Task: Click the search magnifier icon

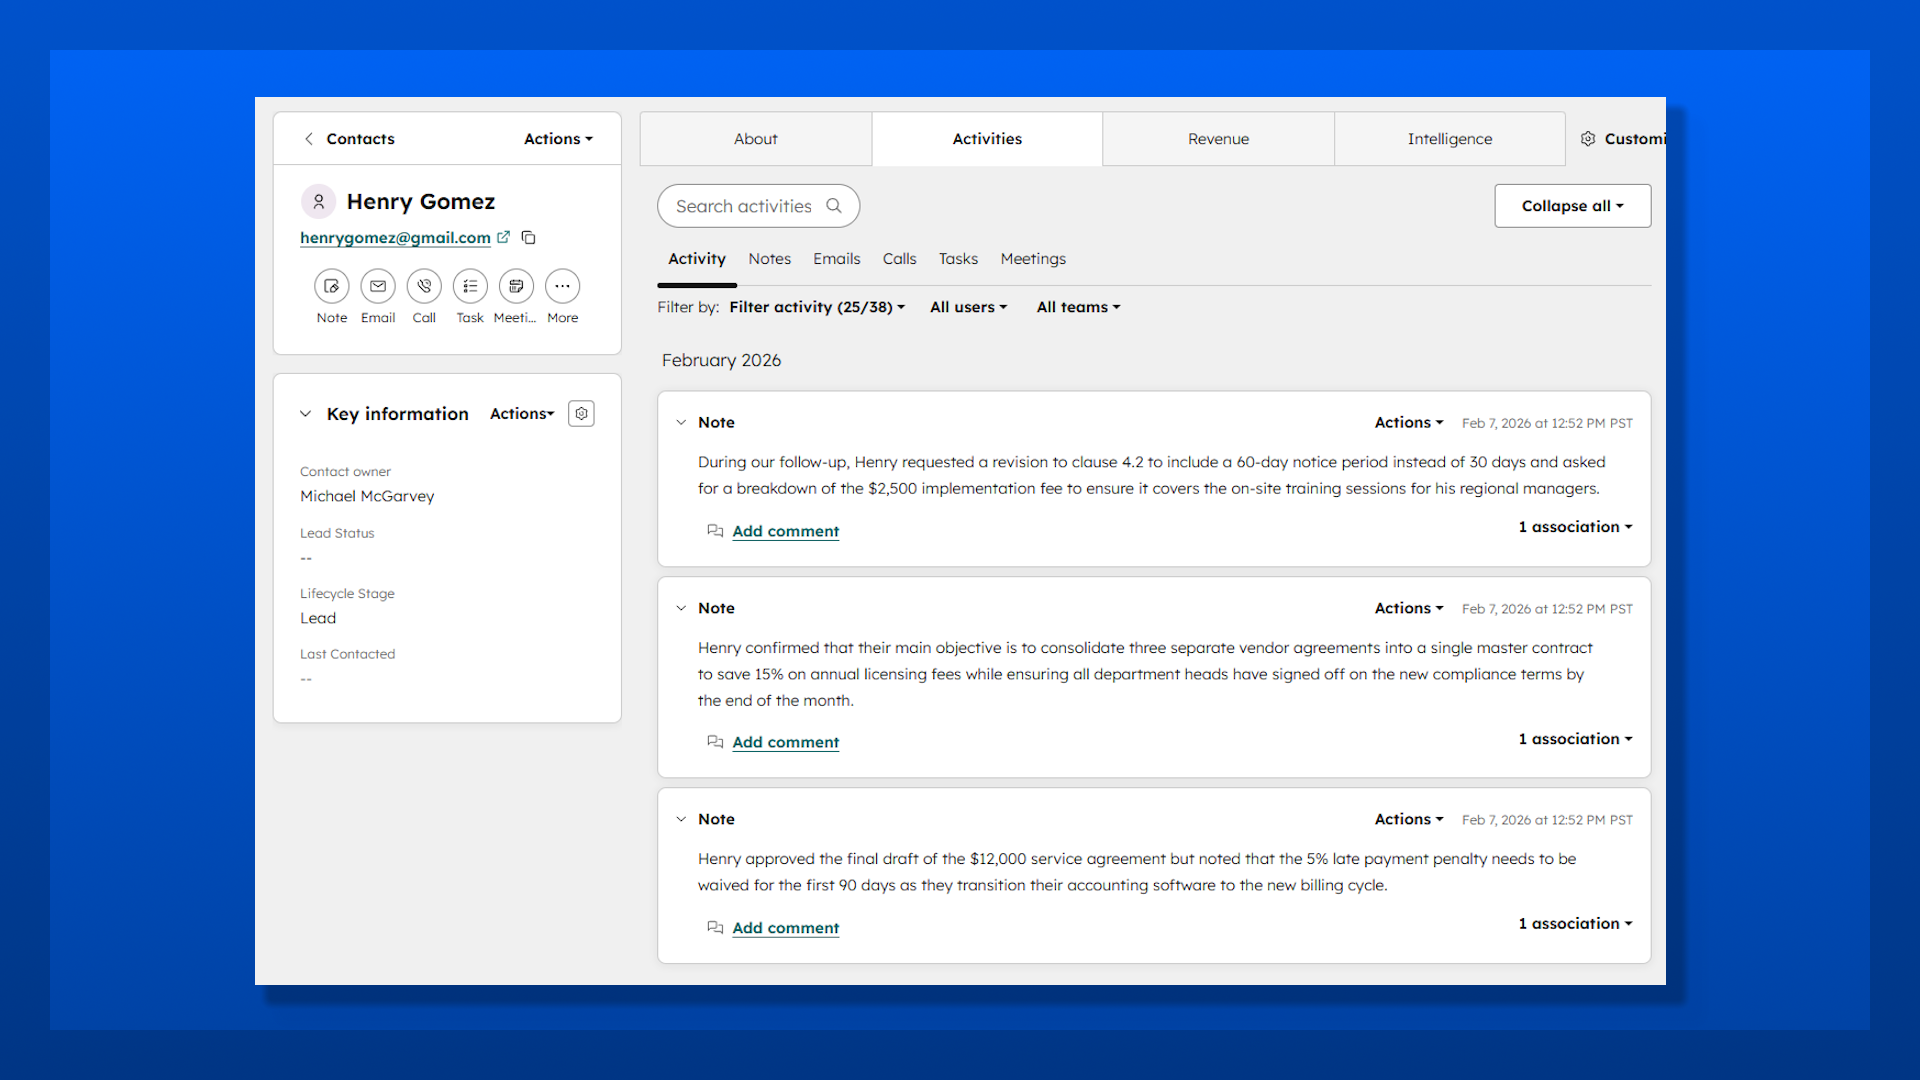Action: pyautogui.click(x=834, y=206)
